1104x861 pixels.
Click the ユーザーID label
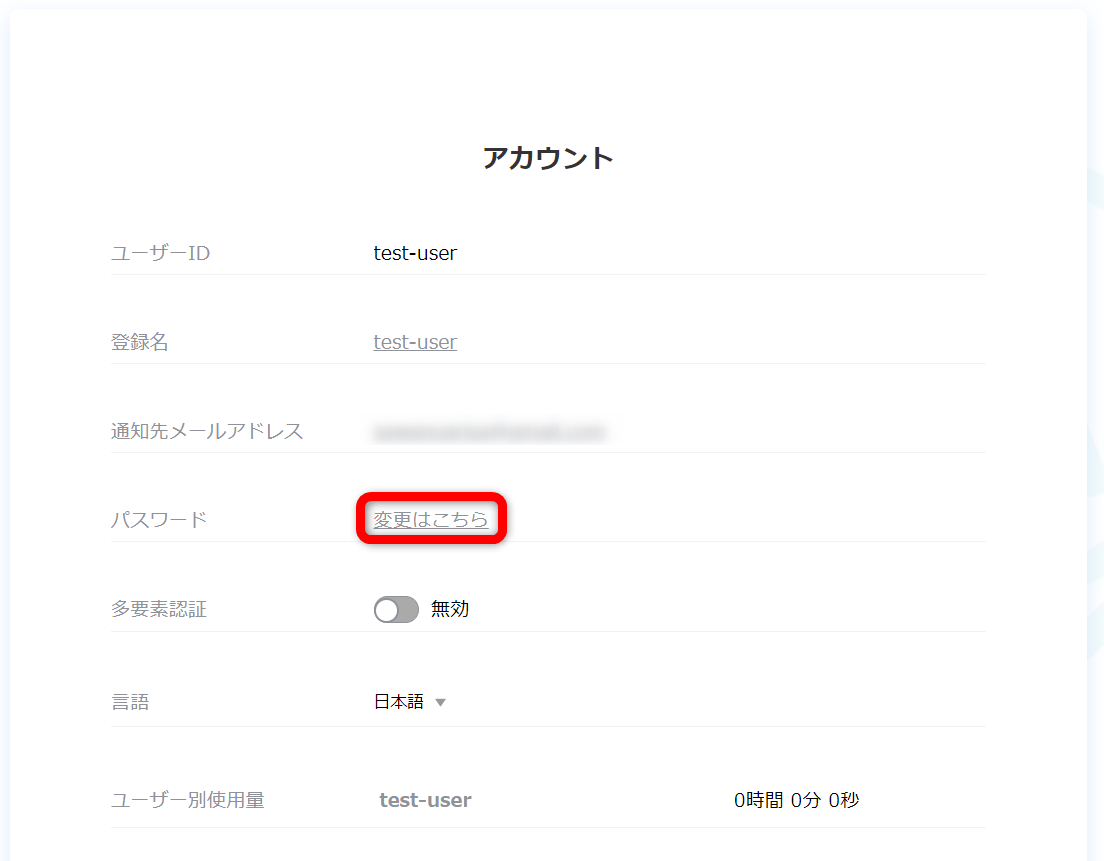pos(161,253)
